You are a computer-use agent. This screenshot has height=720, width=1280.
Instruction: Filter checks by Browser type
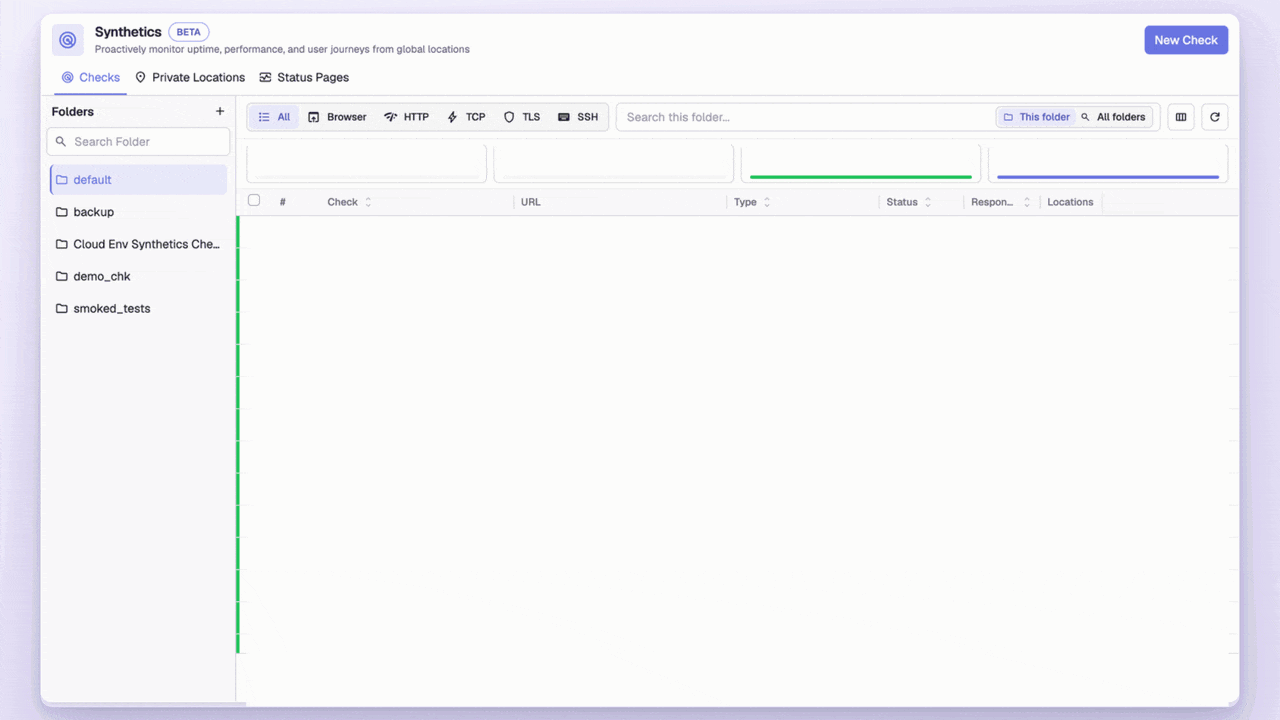[337, 117]
